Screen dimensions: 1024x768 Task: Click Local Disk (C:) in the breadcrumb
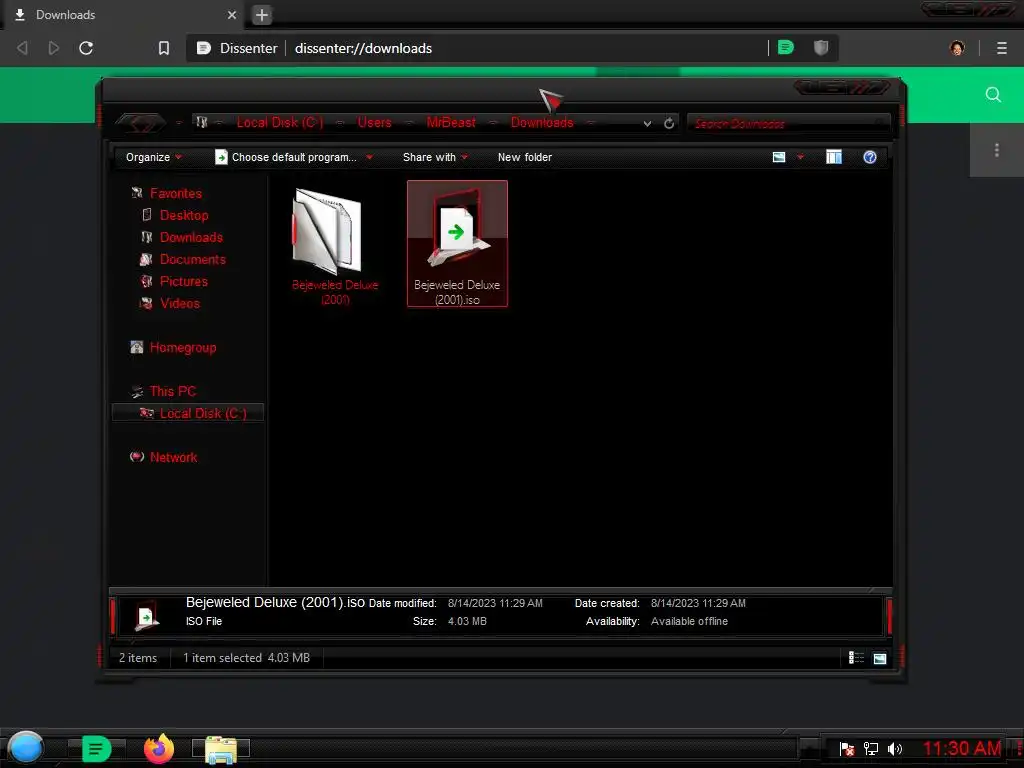click(280, 122)
